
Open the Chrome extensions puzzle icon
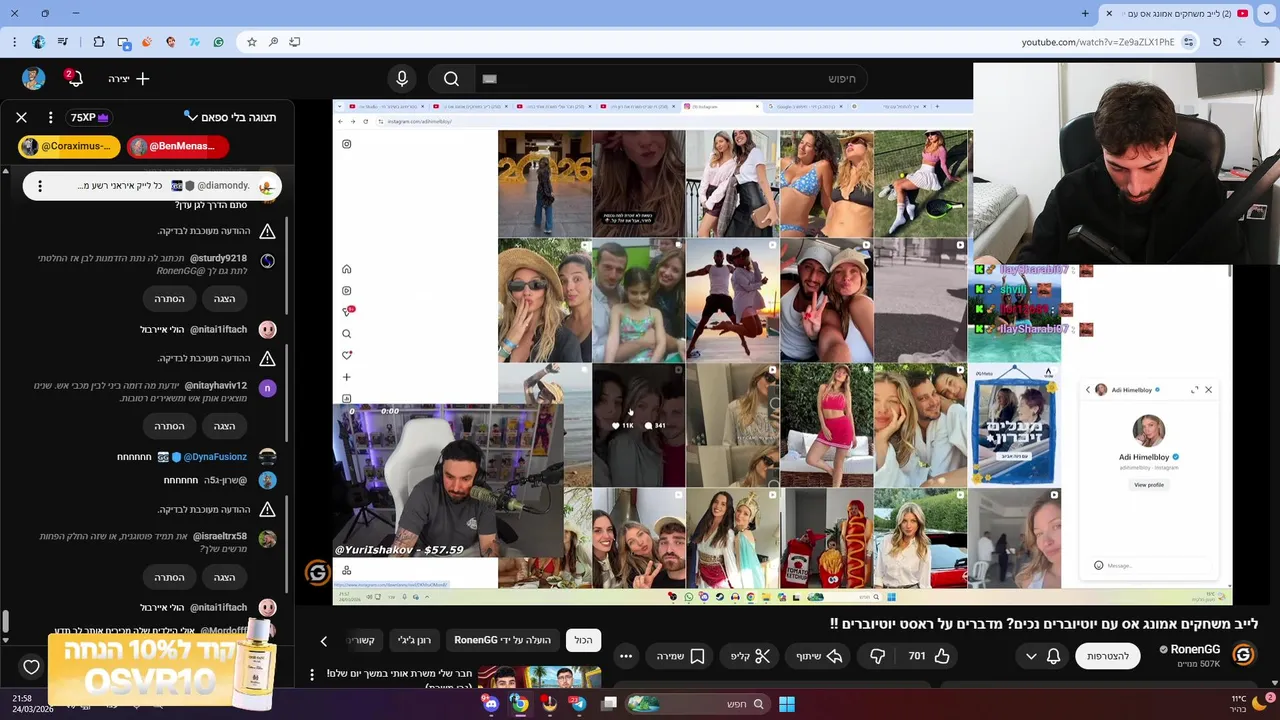point(98,42)
